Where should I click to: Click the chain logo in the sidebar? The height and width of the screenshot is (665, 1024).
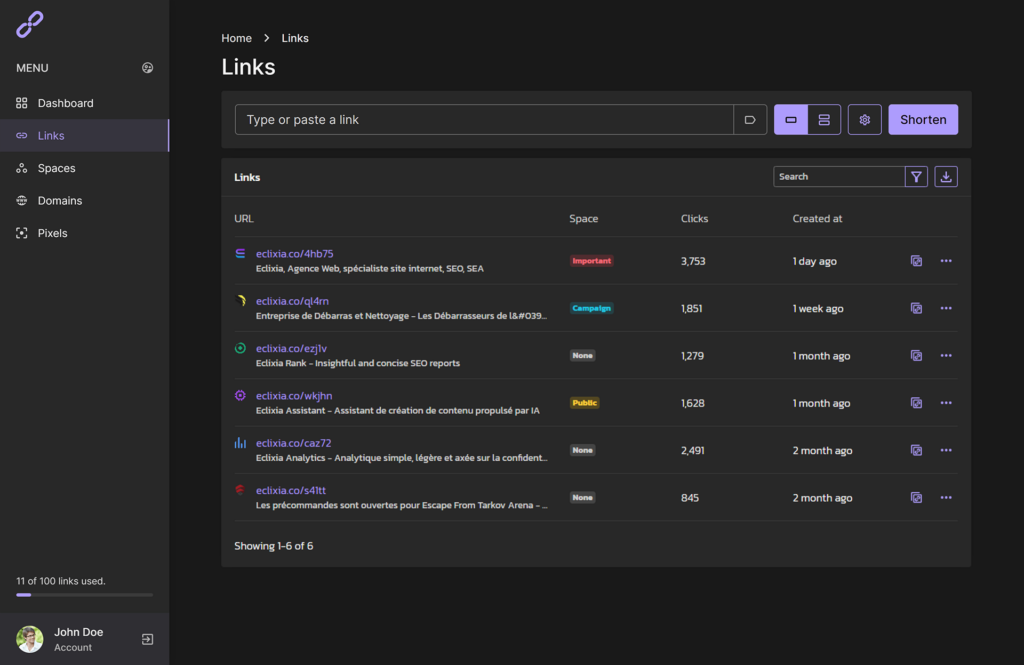[30, 25]
